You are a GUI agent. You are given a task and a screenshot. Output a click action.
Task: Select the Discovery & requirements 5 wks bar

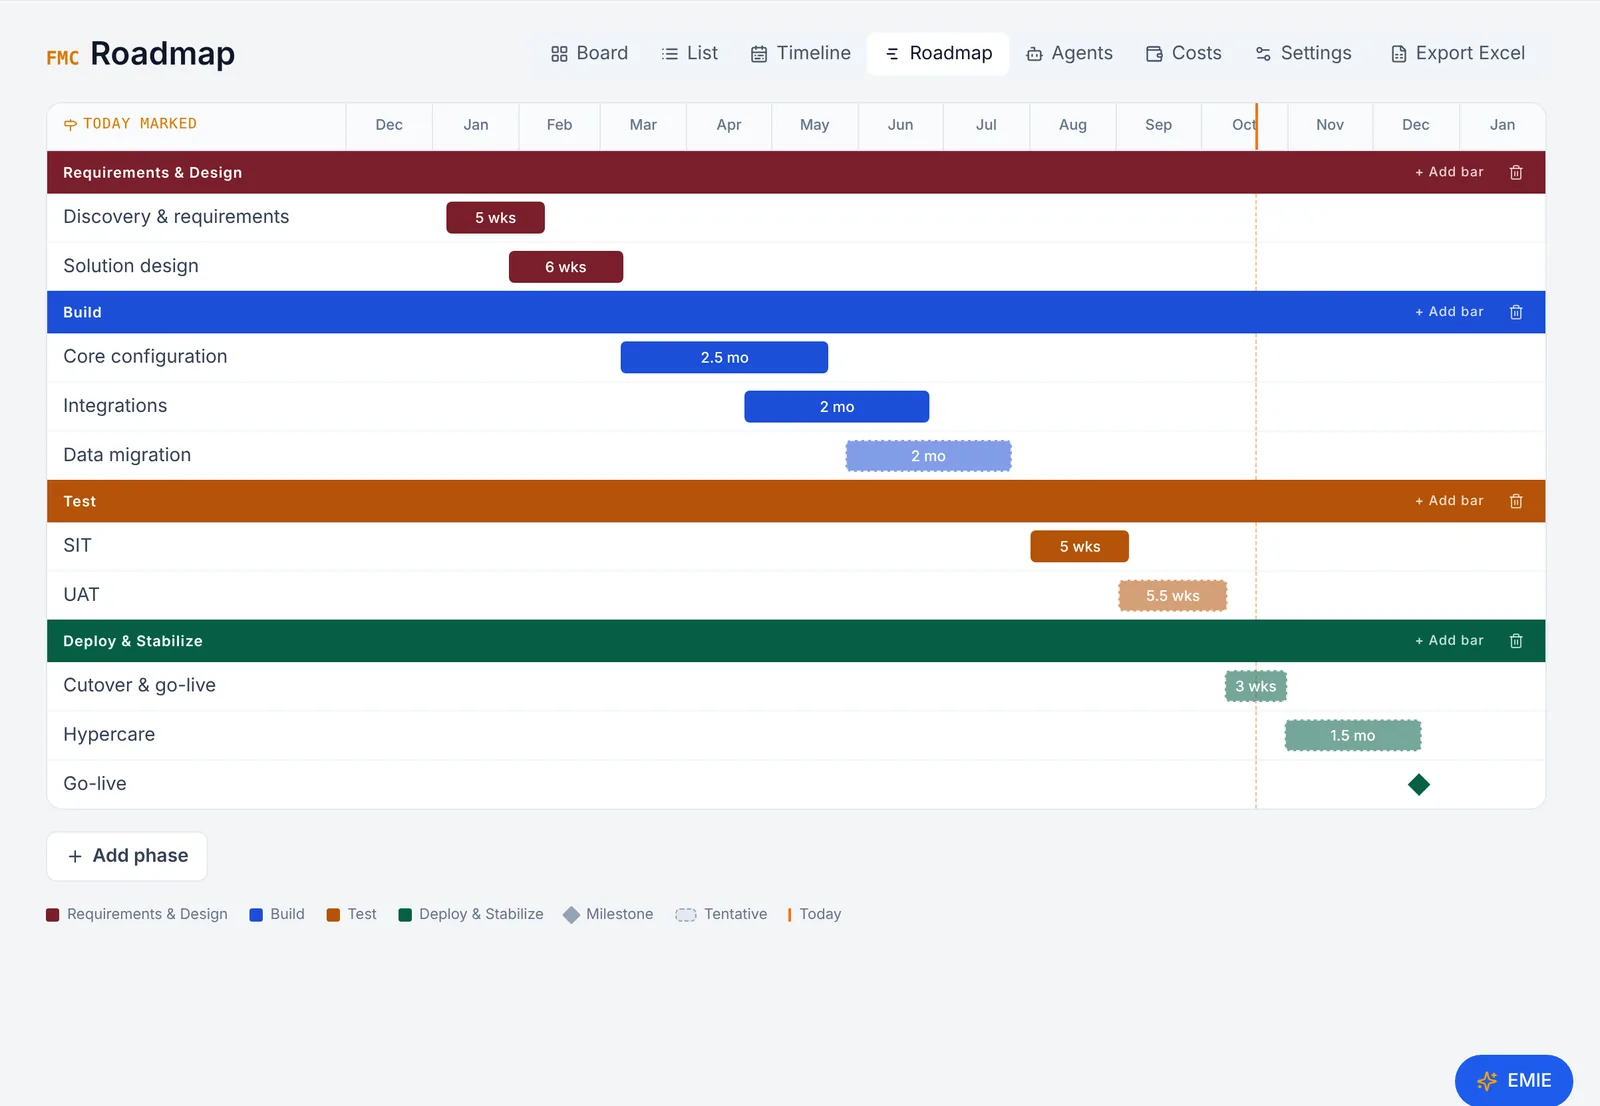(495, 218)
